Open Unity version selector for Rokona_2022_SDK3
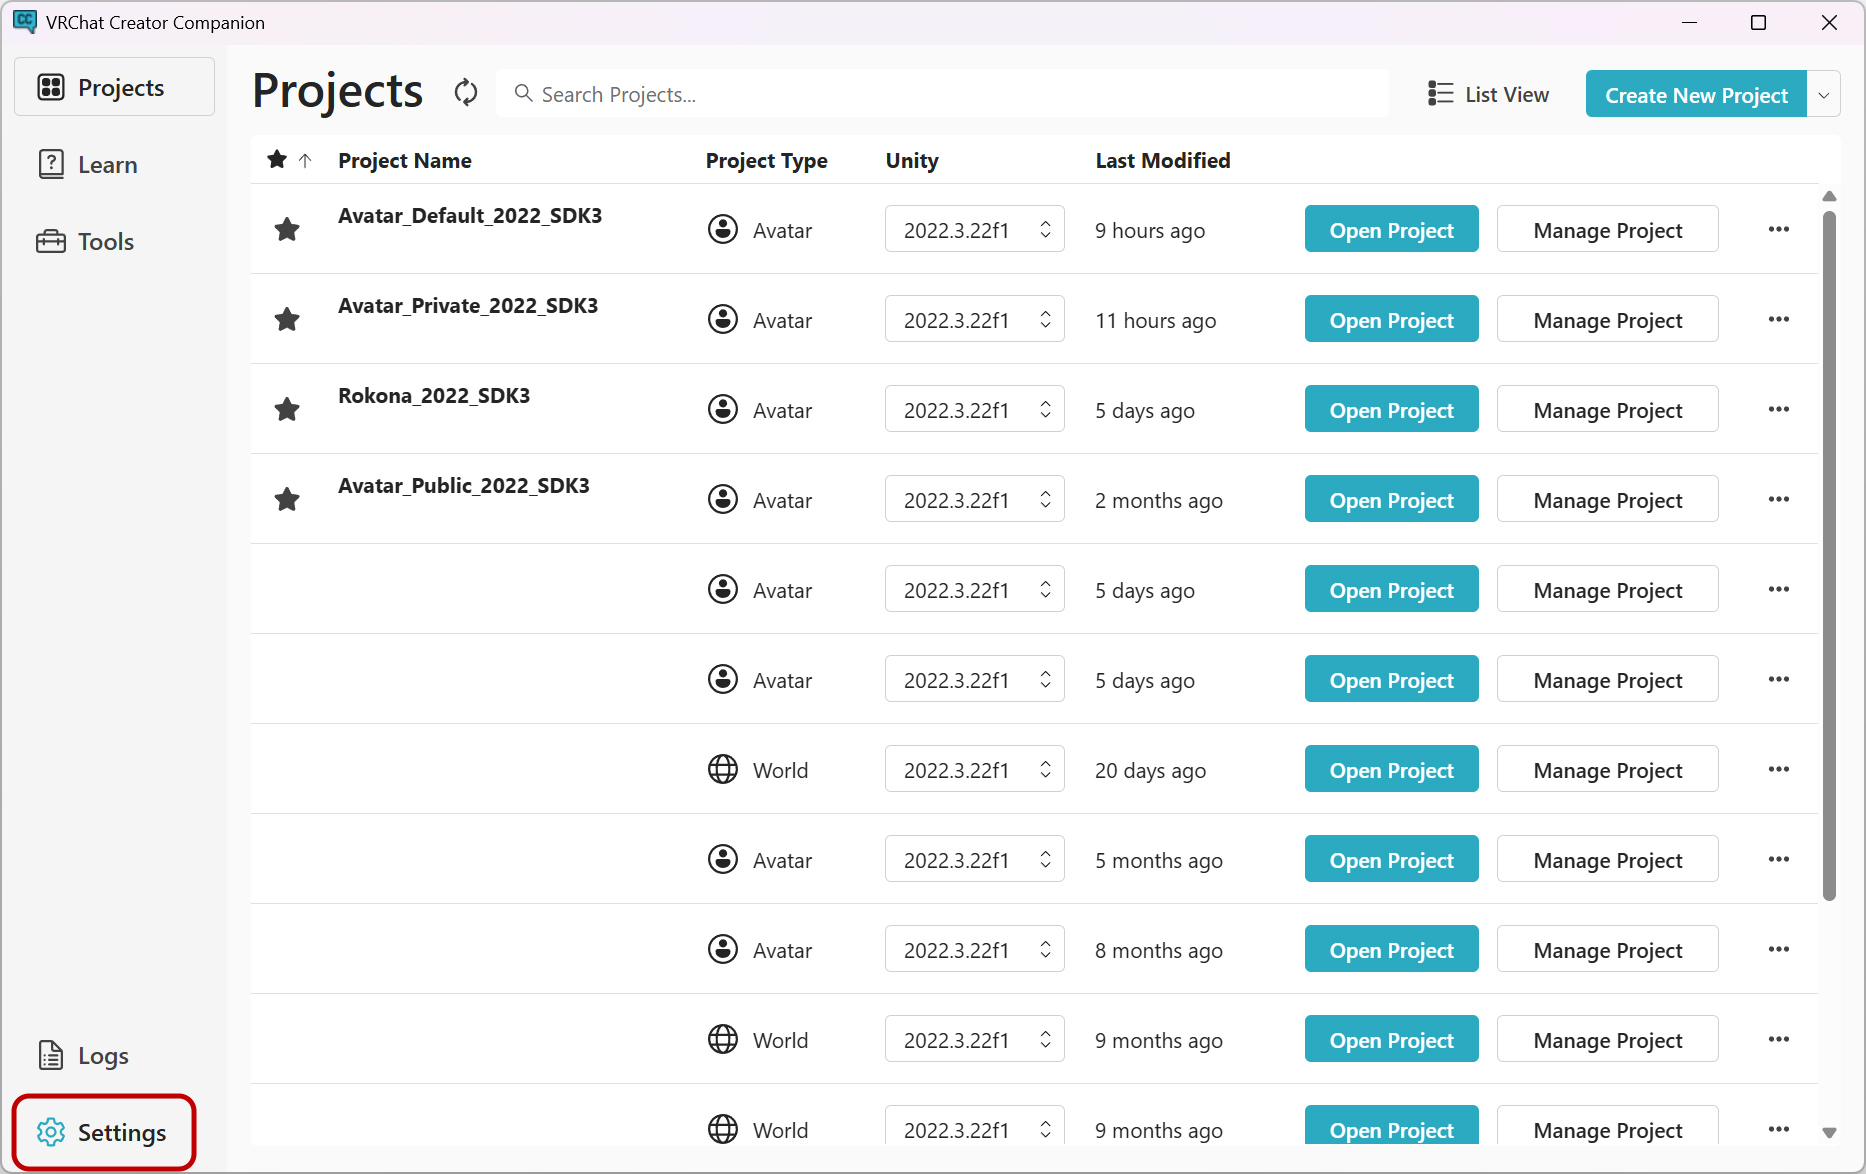This screenshot has width=1866, height=1174. (975, 410)
